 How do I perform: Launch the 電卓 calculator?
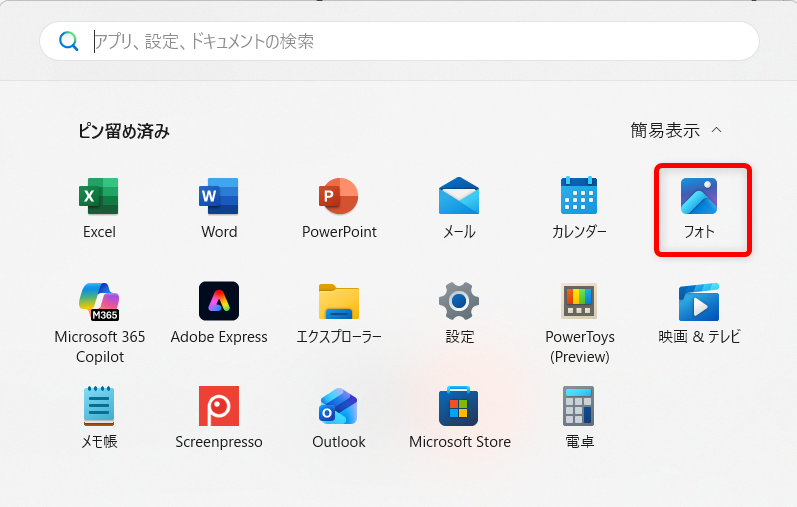tap(579, 418)
